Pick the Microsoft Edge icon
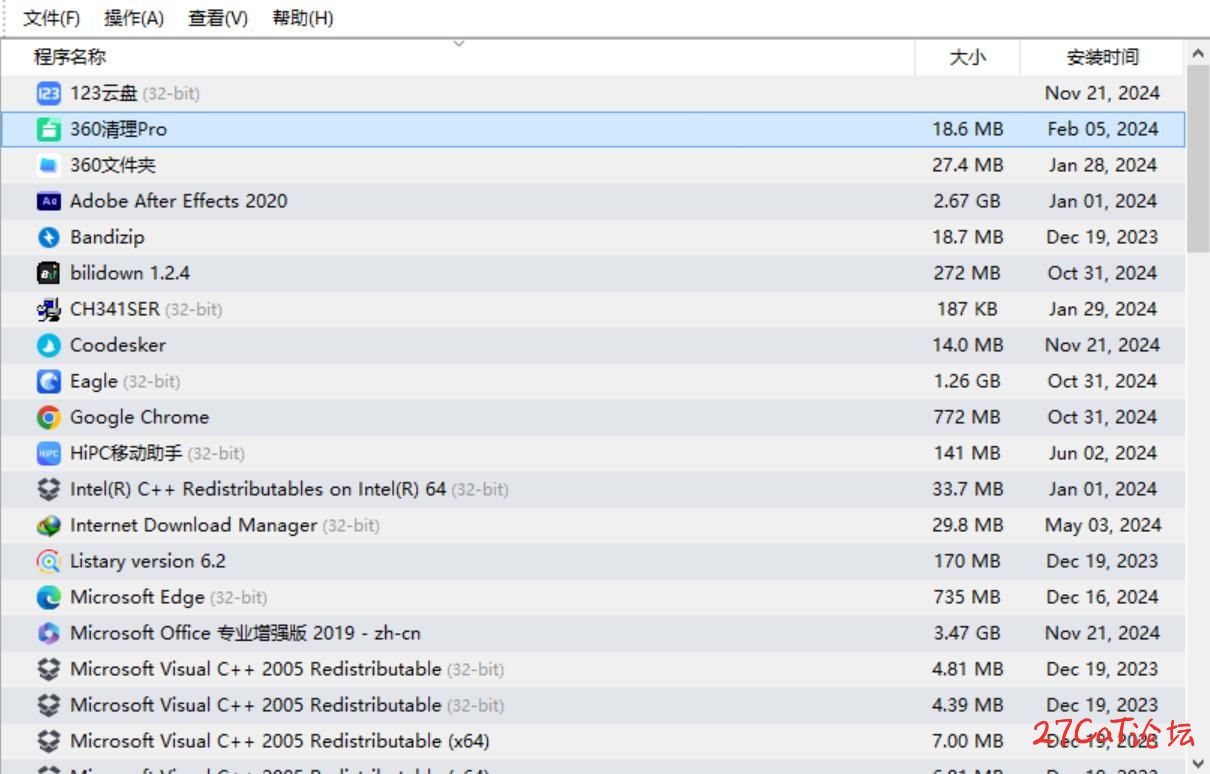This screenshot has height=774, width=1210. coord(48,597)
